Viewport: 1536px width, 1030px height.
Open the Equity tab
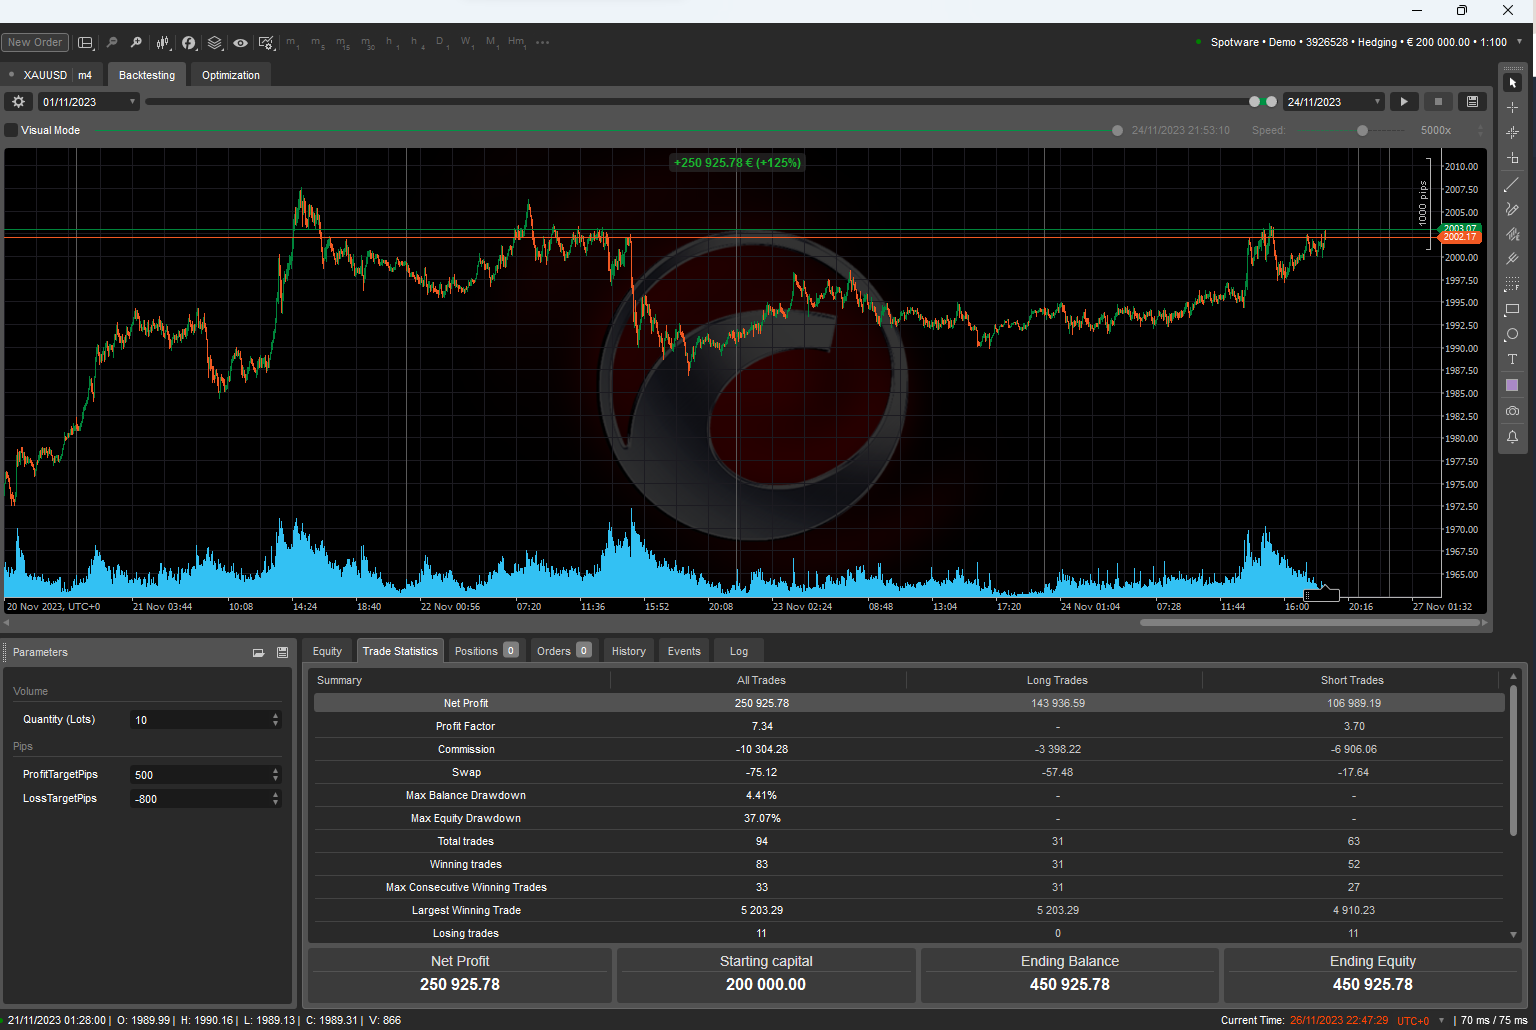click(327, 651)
